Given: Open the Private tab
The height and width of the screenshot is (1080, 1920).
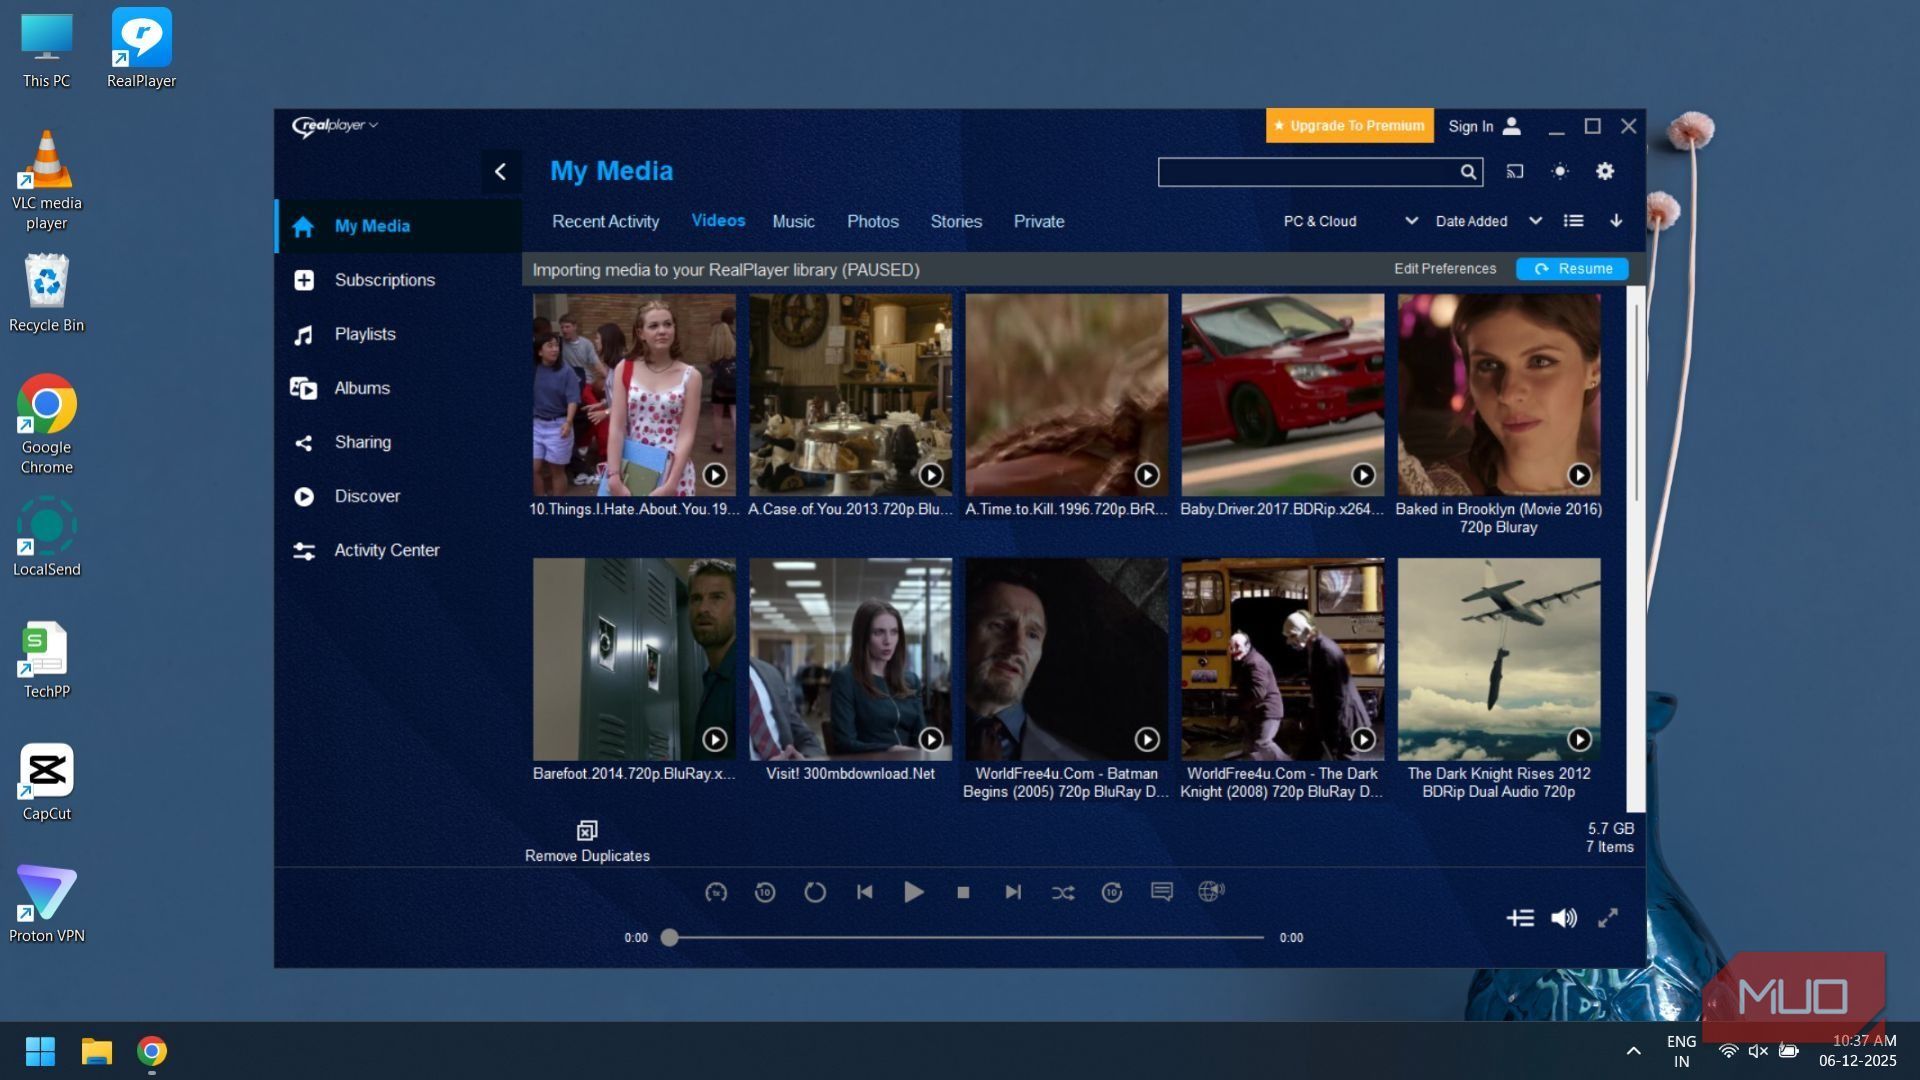Looking at the screenshot, I should (x=1039, y=222).
